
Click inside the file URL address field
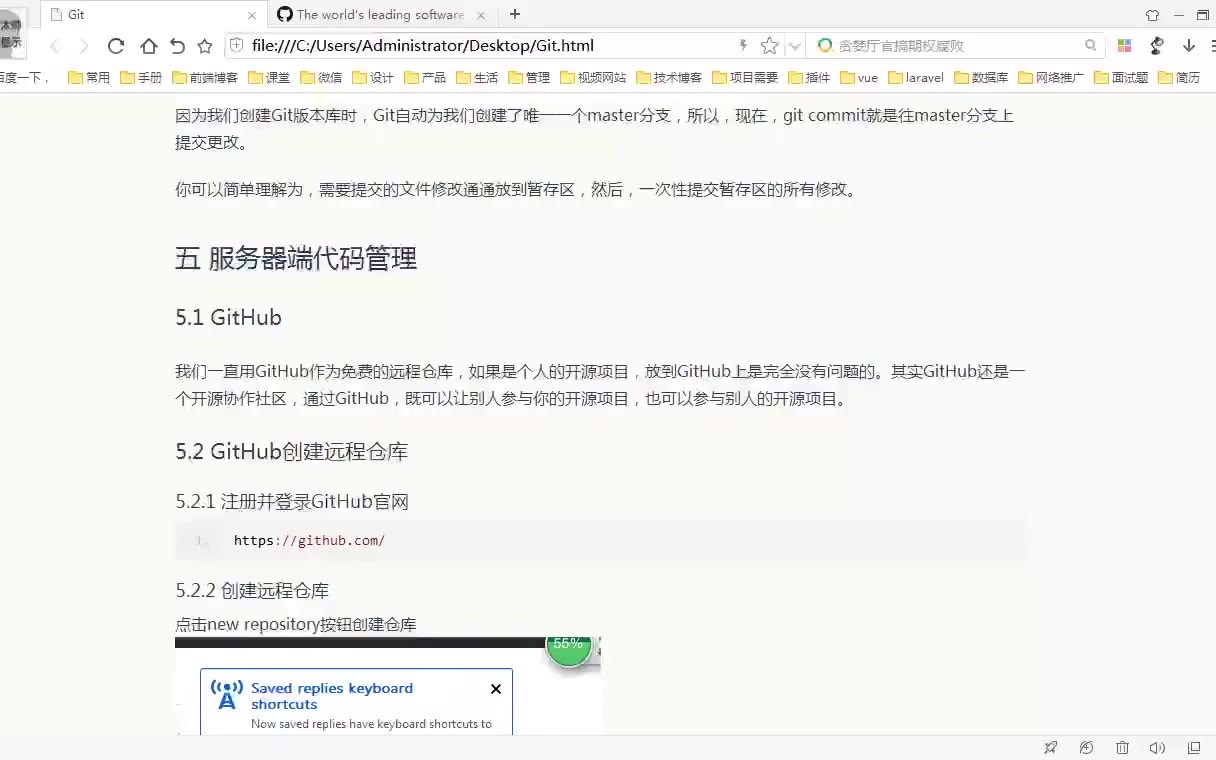(x=480, y=46)
